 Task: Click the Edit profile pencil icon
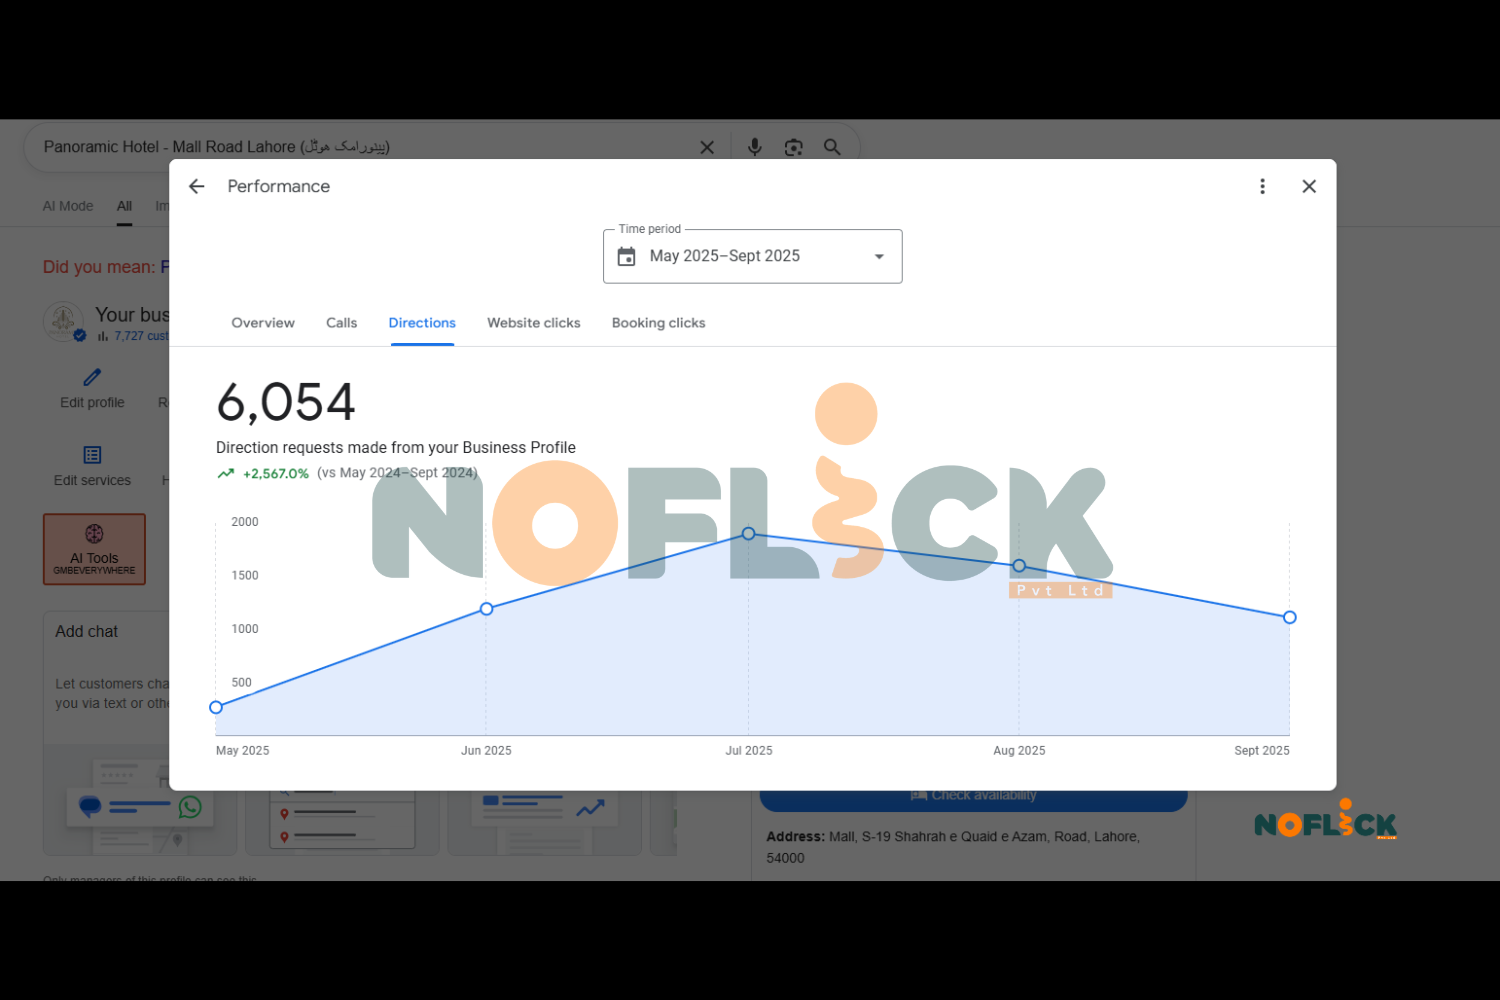92,377
